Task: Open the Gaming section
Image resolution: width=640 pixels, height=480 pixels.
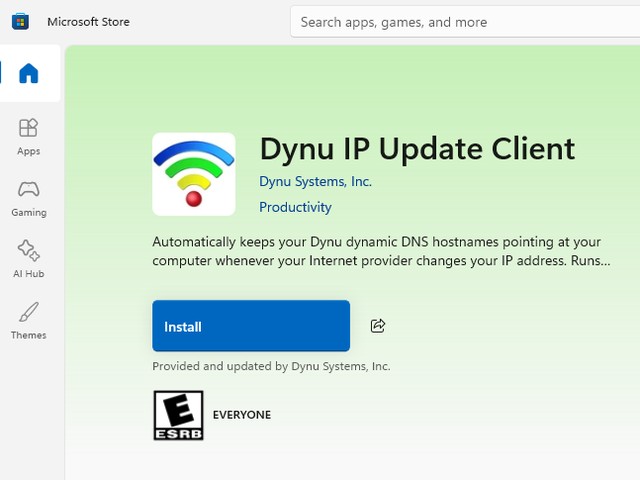Action: [x=29, y=198]
